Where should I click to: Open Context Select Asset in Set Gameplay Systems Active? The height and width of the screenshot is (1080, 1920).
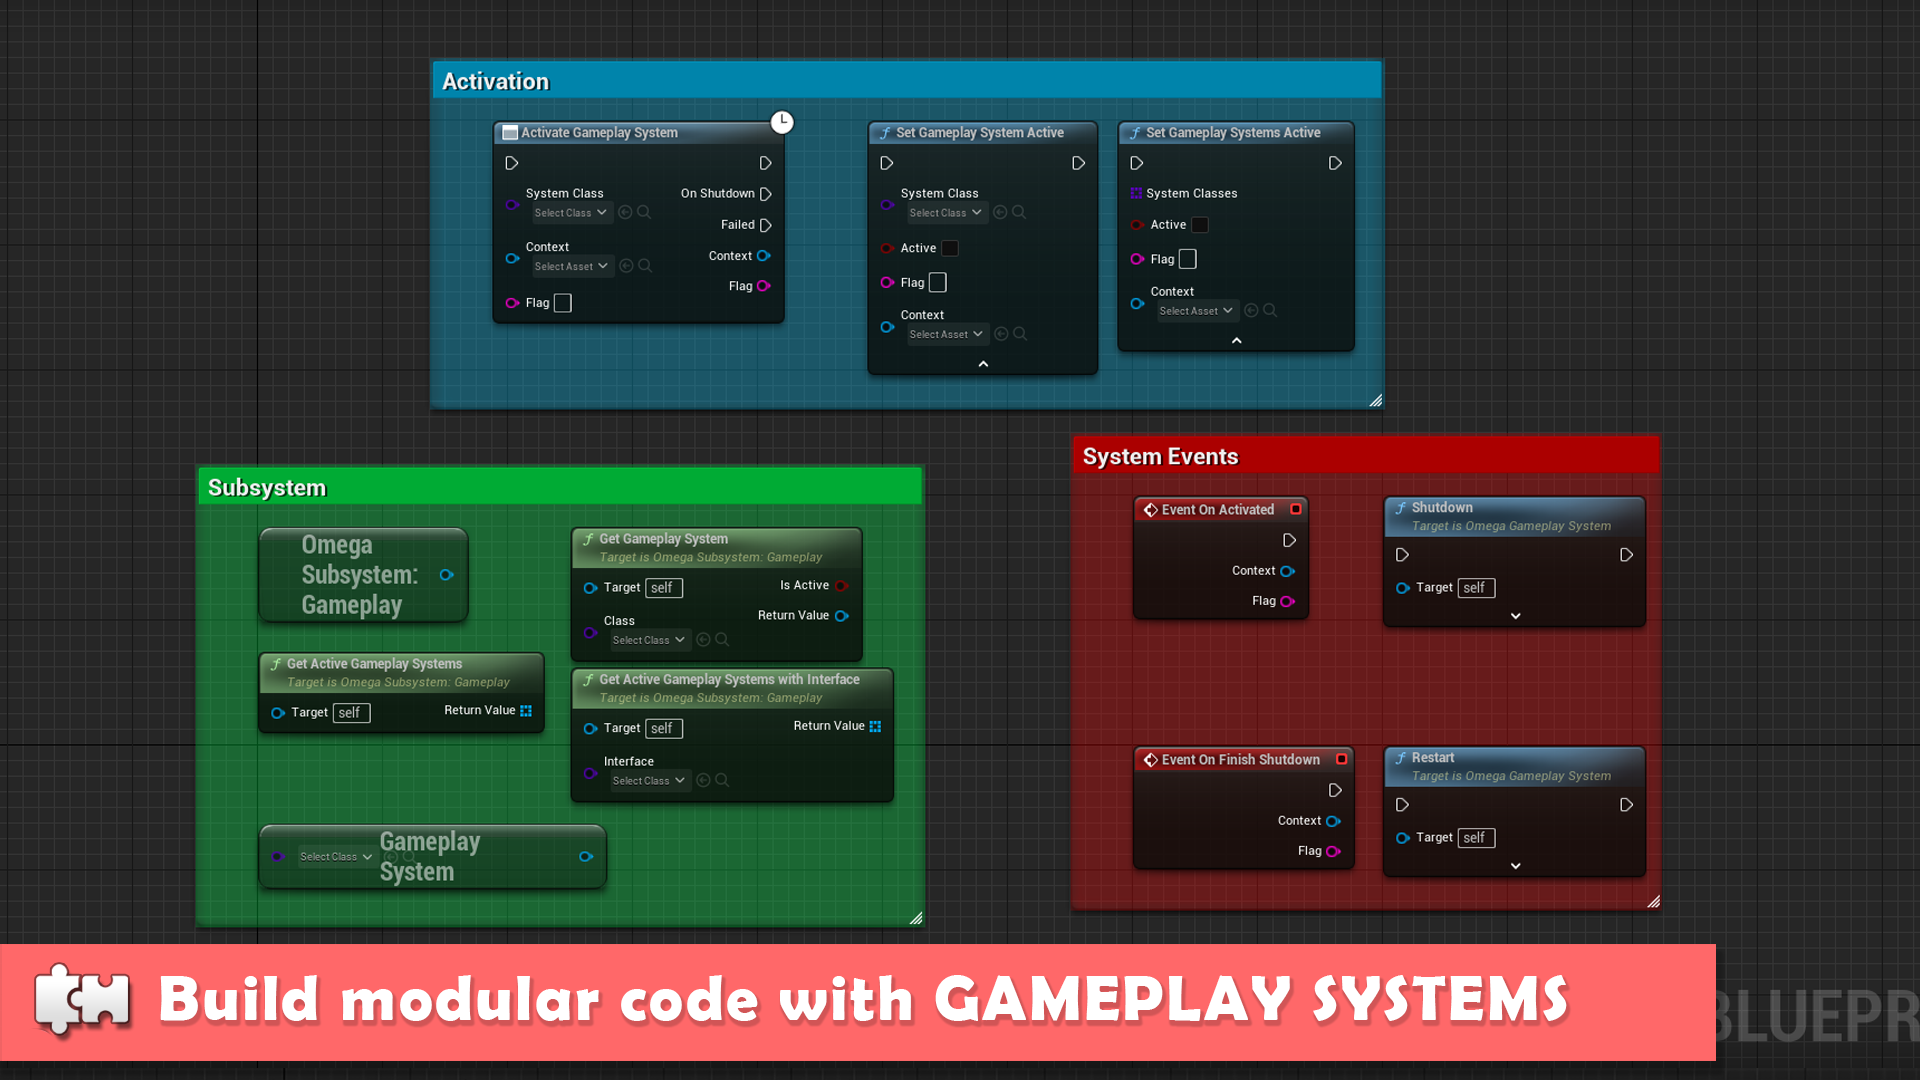point(1197,311)
